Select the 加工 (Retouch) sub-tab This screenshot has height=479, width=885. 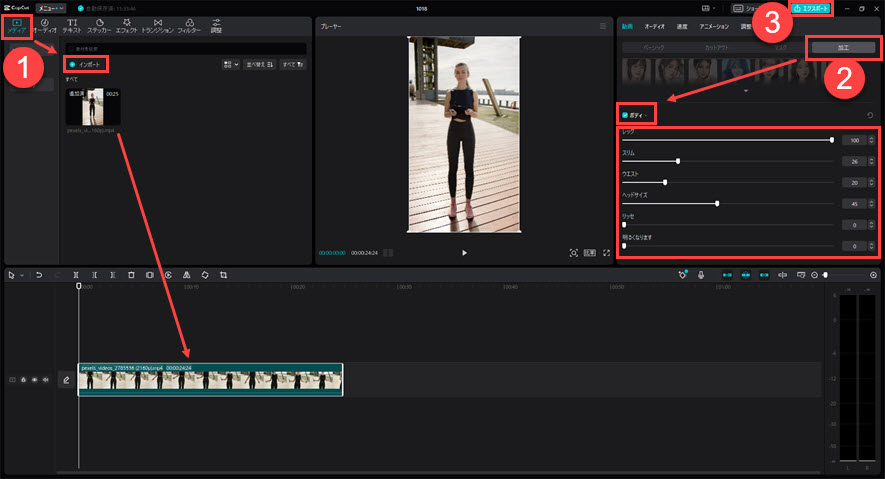point(843,48)
